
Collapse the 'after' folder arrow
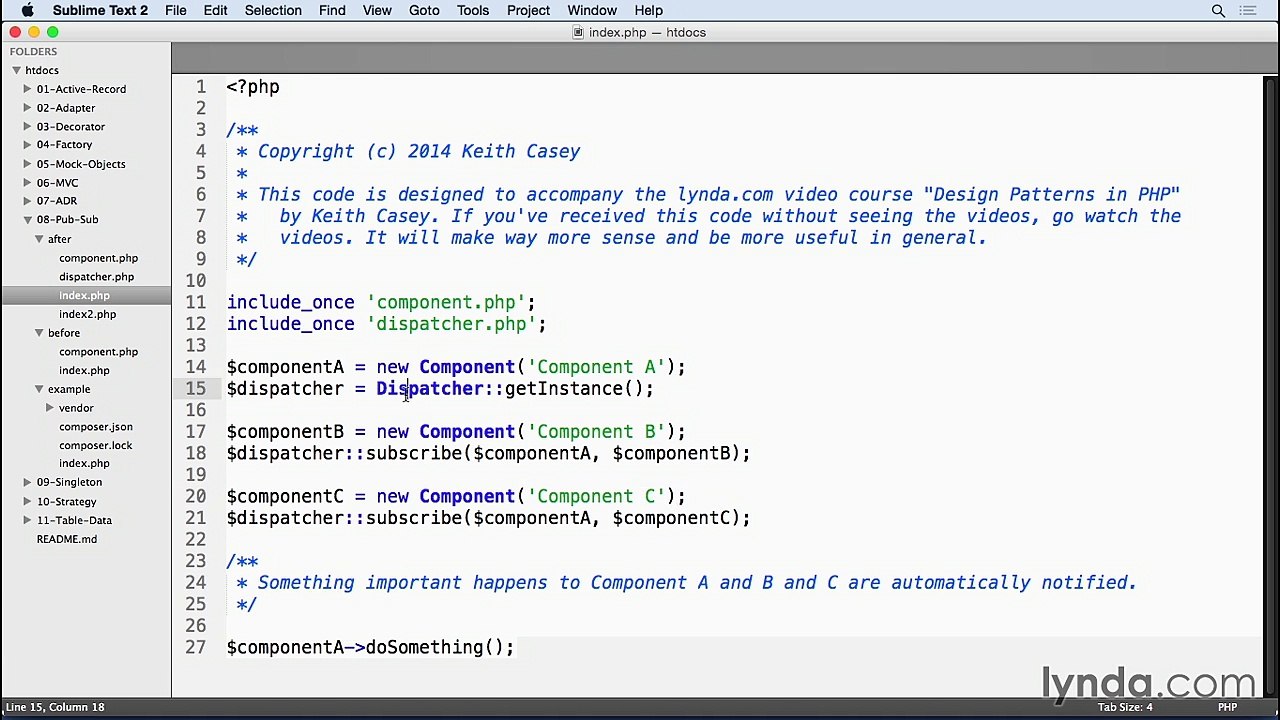[39, 239]
